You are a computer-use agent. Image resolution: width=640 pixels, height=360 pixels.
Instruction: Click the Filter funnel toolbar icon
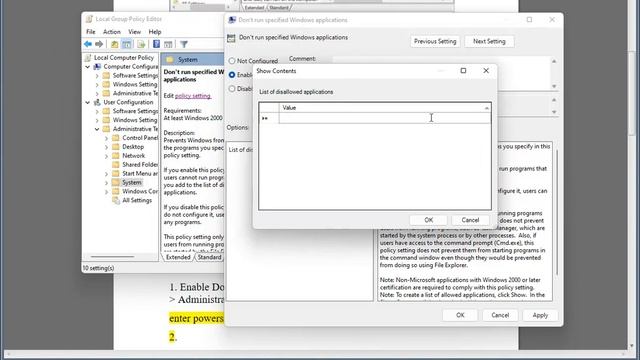coord(184,44)
